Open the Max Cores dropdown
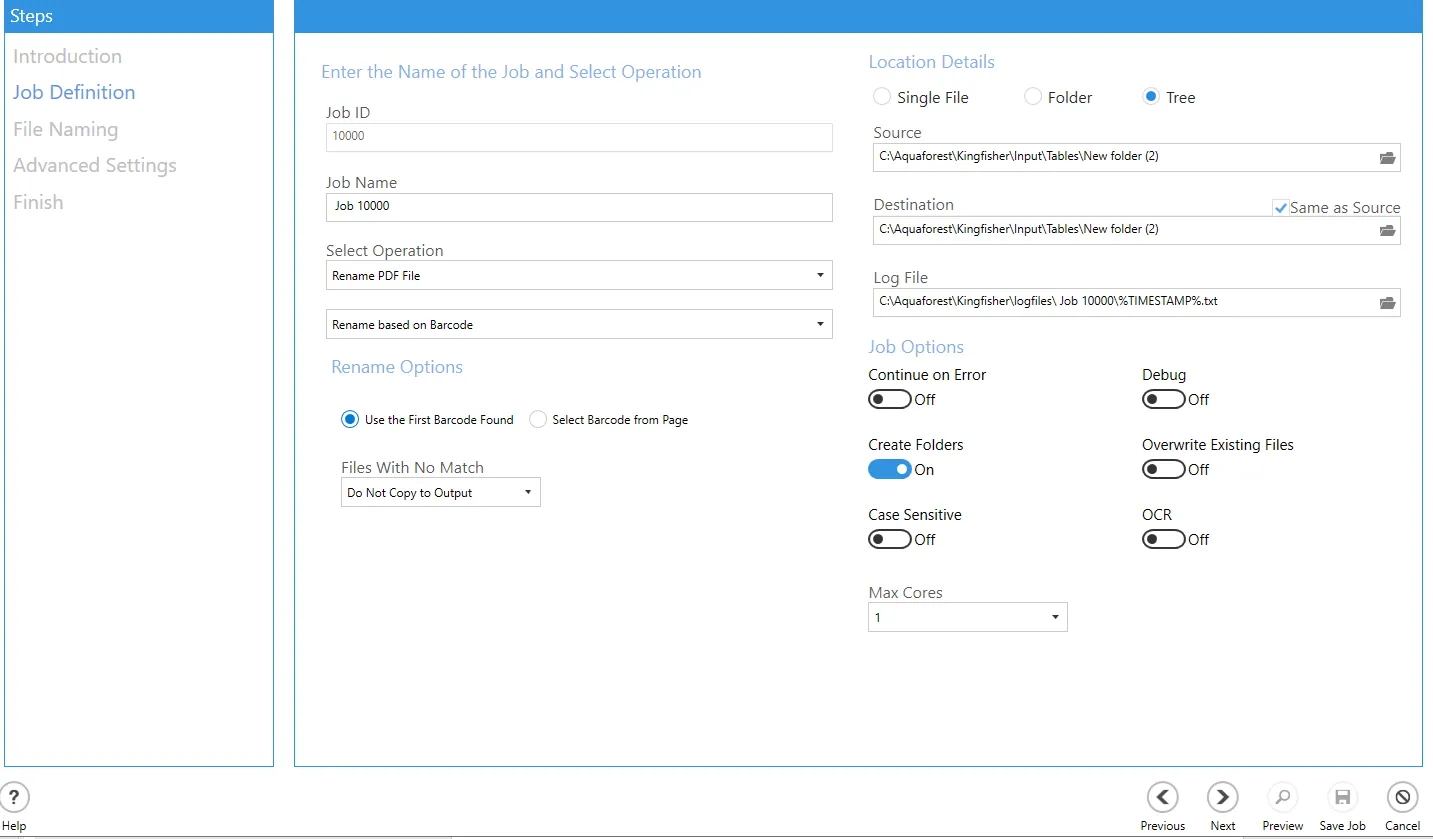 pyautogui.click(x=967, y=618)
